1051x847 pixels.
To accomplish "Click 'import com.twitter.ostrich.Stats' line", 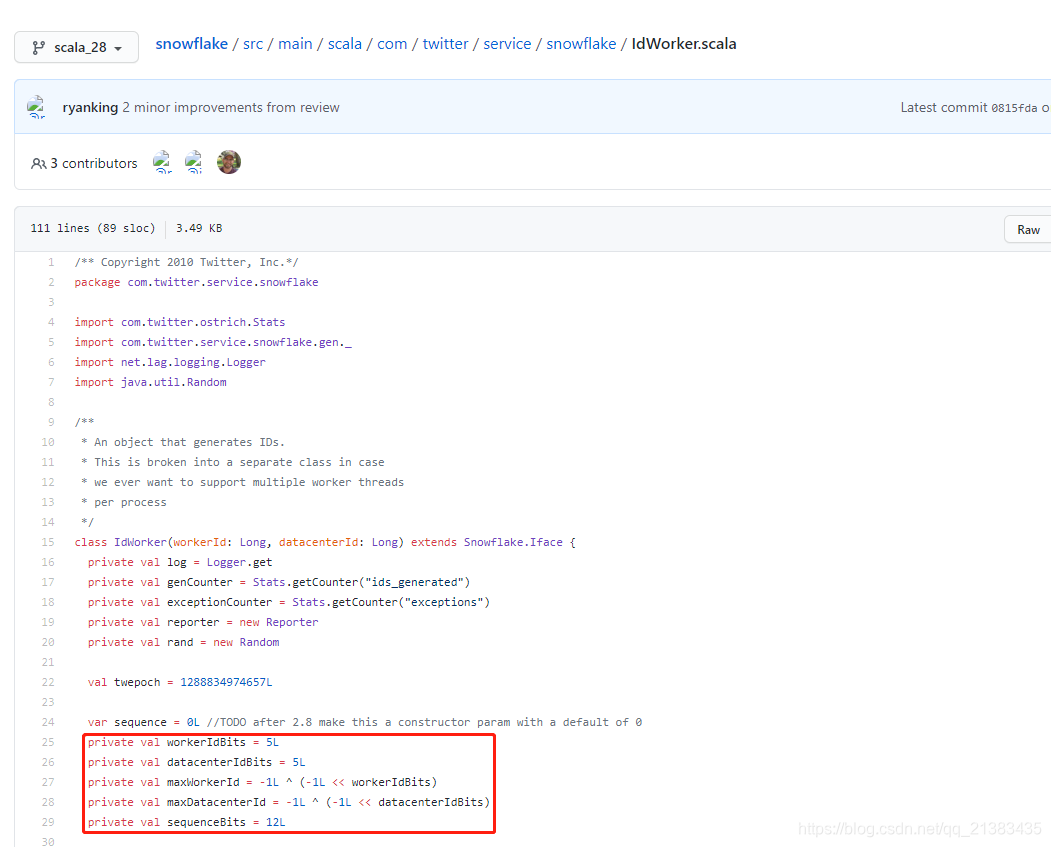I will 180,322.
